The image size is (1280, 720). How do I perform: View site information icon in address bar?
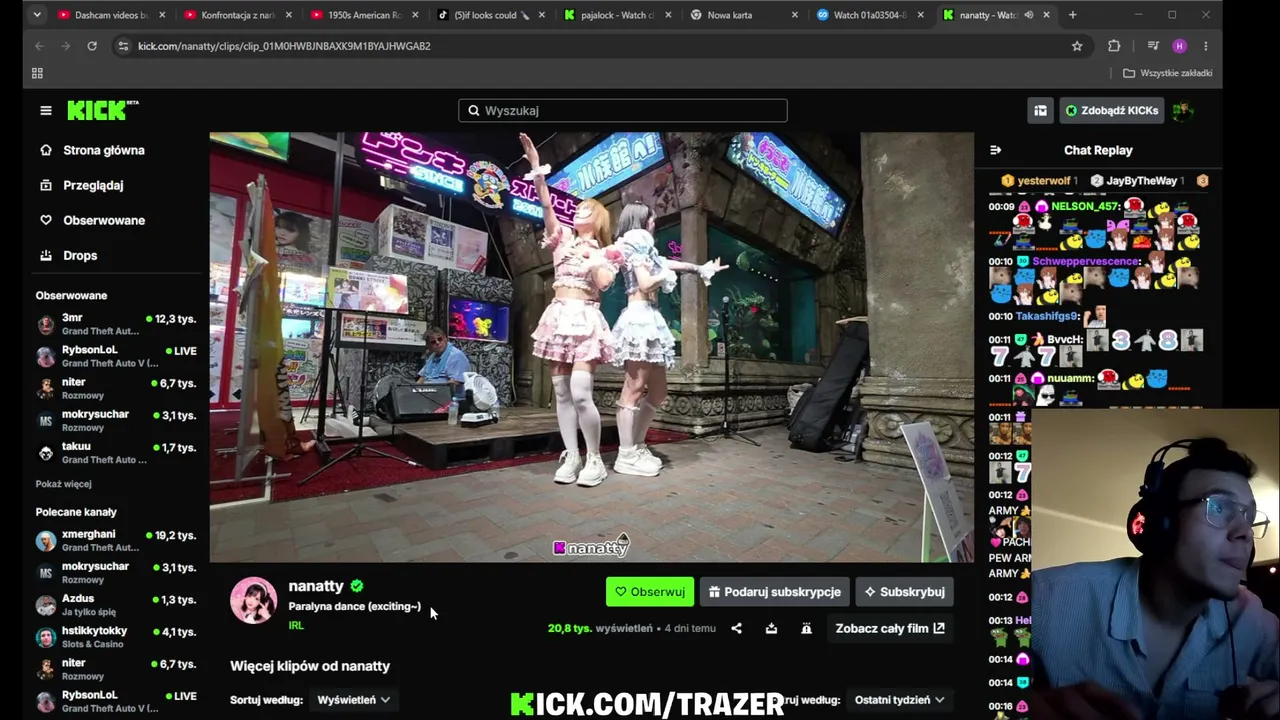pos(123,46)
